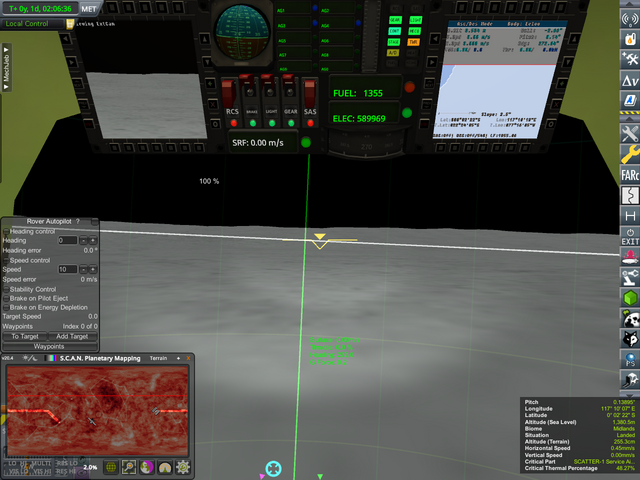Click the green ELEC indicator button
Viewport: 640px width, 480px height.
407,113
